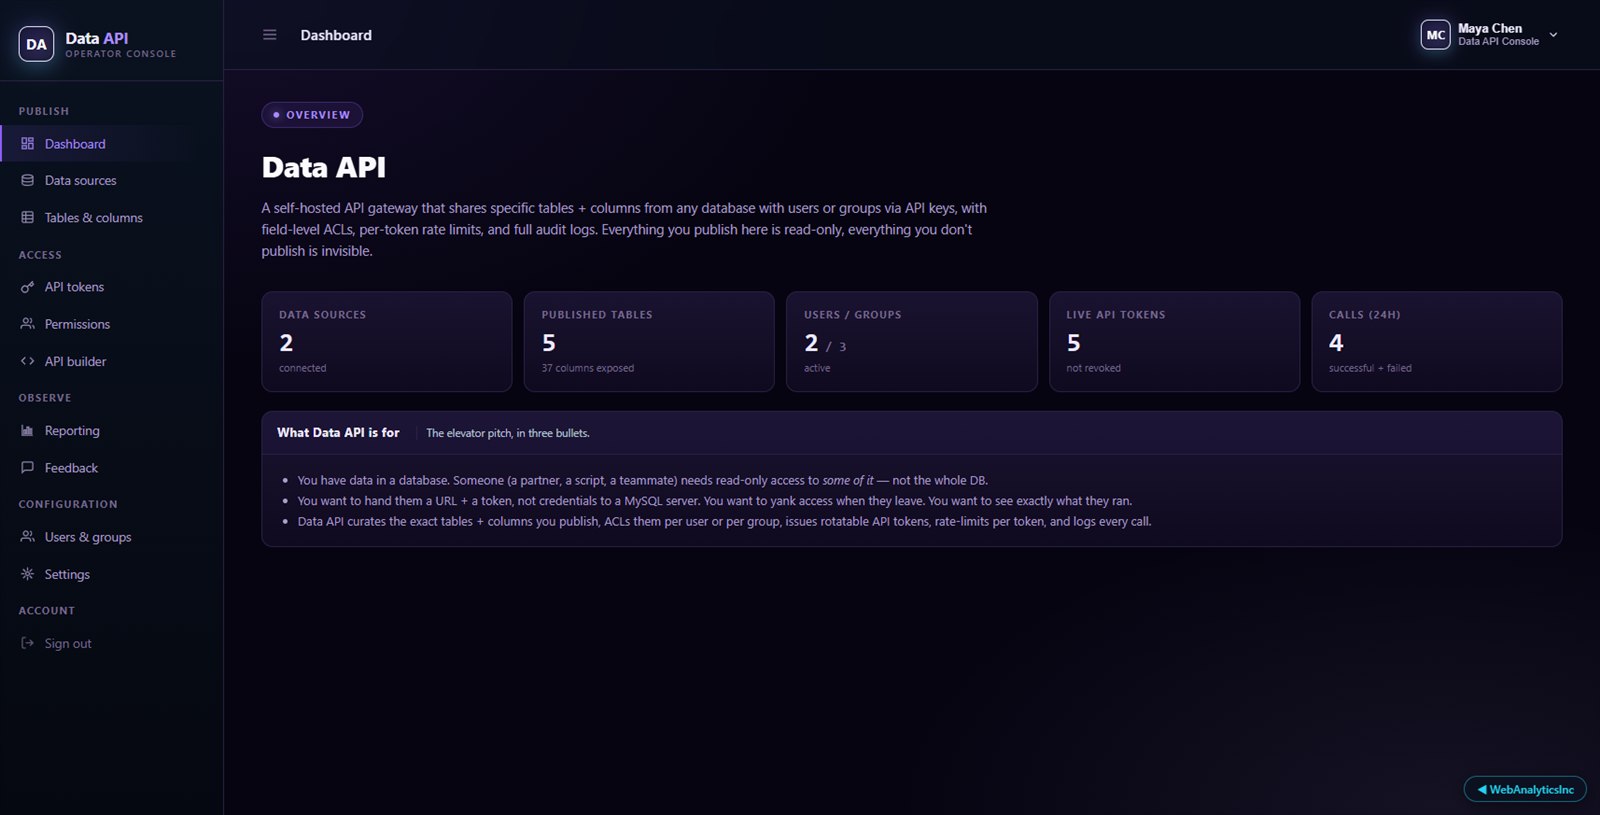Image resolution: width=1600 pixels, height=815 pixels.
Task: Open Feedback page
Action: pyautogui.click(x=112, y=468)
